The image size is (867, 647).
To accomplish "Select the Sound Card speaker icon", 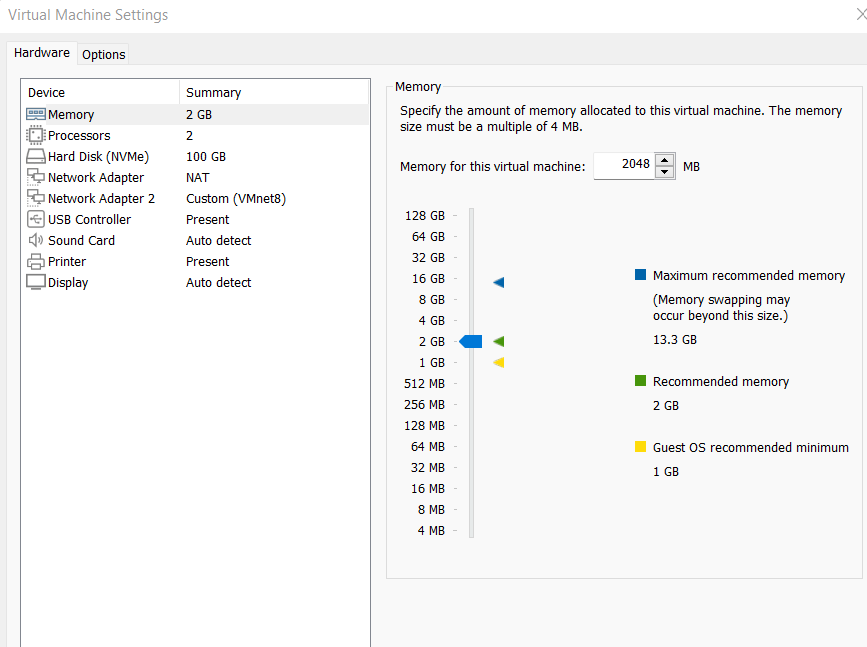I will click(36, 240).
